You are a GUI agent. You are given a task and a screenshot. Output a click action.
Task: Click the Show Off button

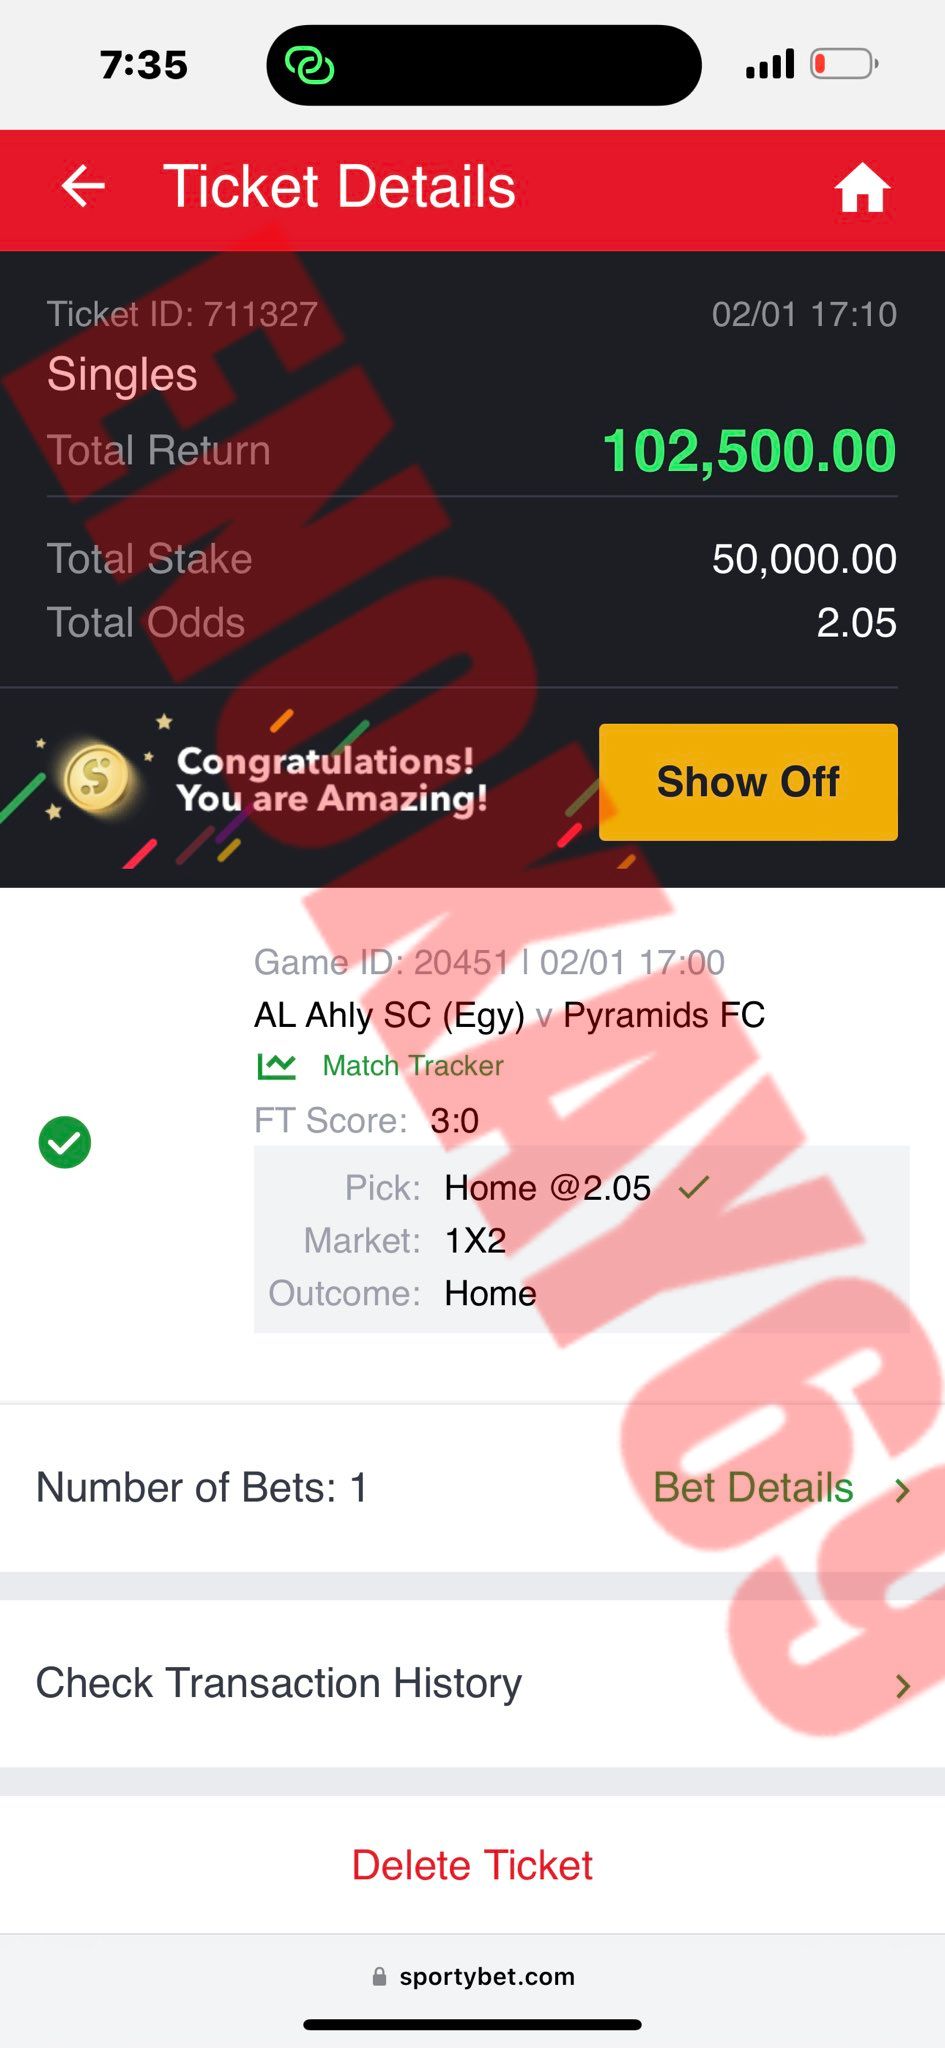click(748, 782)
